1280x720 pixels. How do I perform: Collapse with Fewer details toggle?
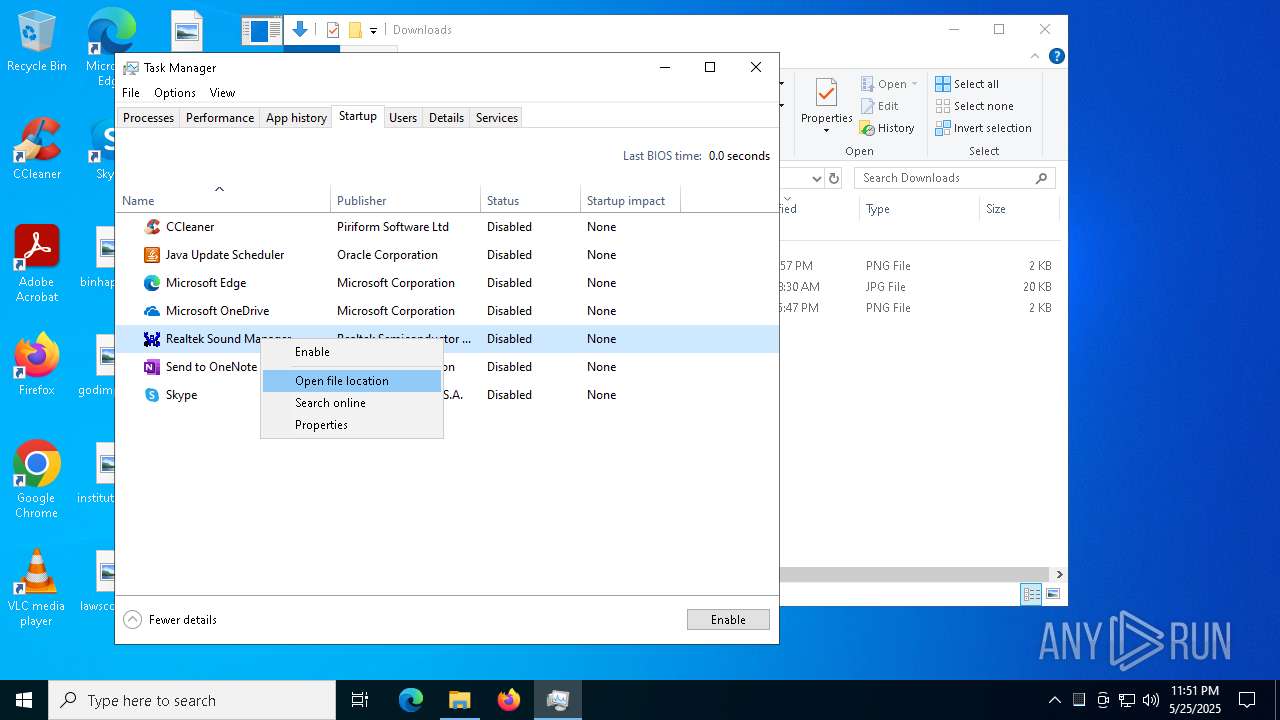(171, 620)
